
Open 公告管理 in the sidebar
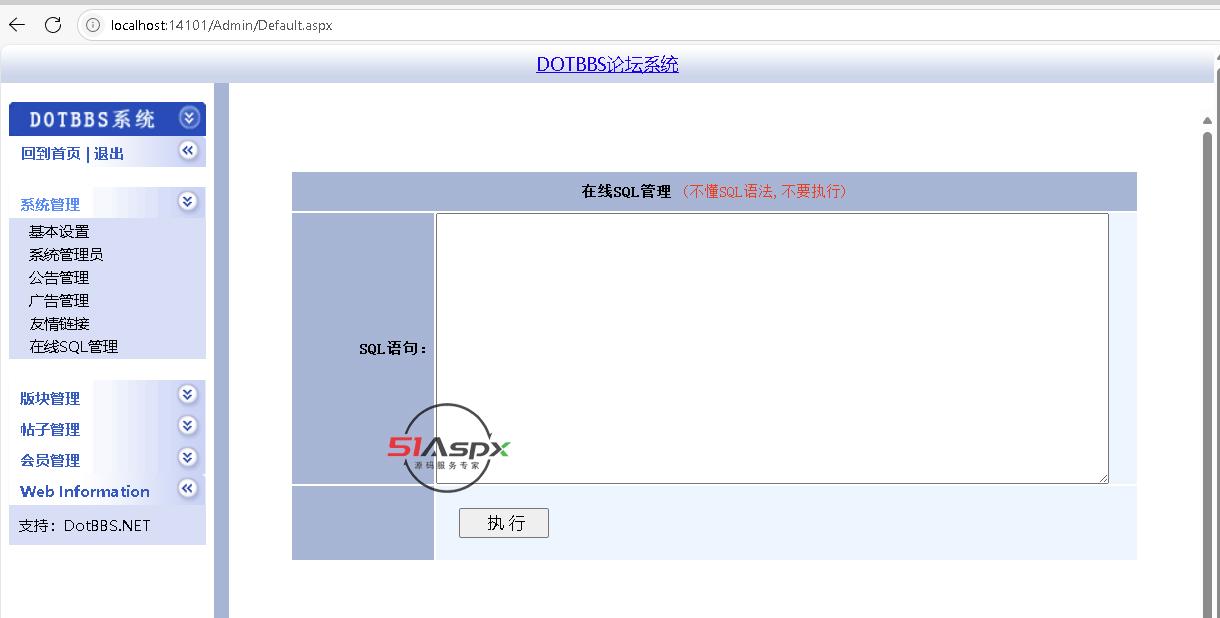click(x=59, y=277)
